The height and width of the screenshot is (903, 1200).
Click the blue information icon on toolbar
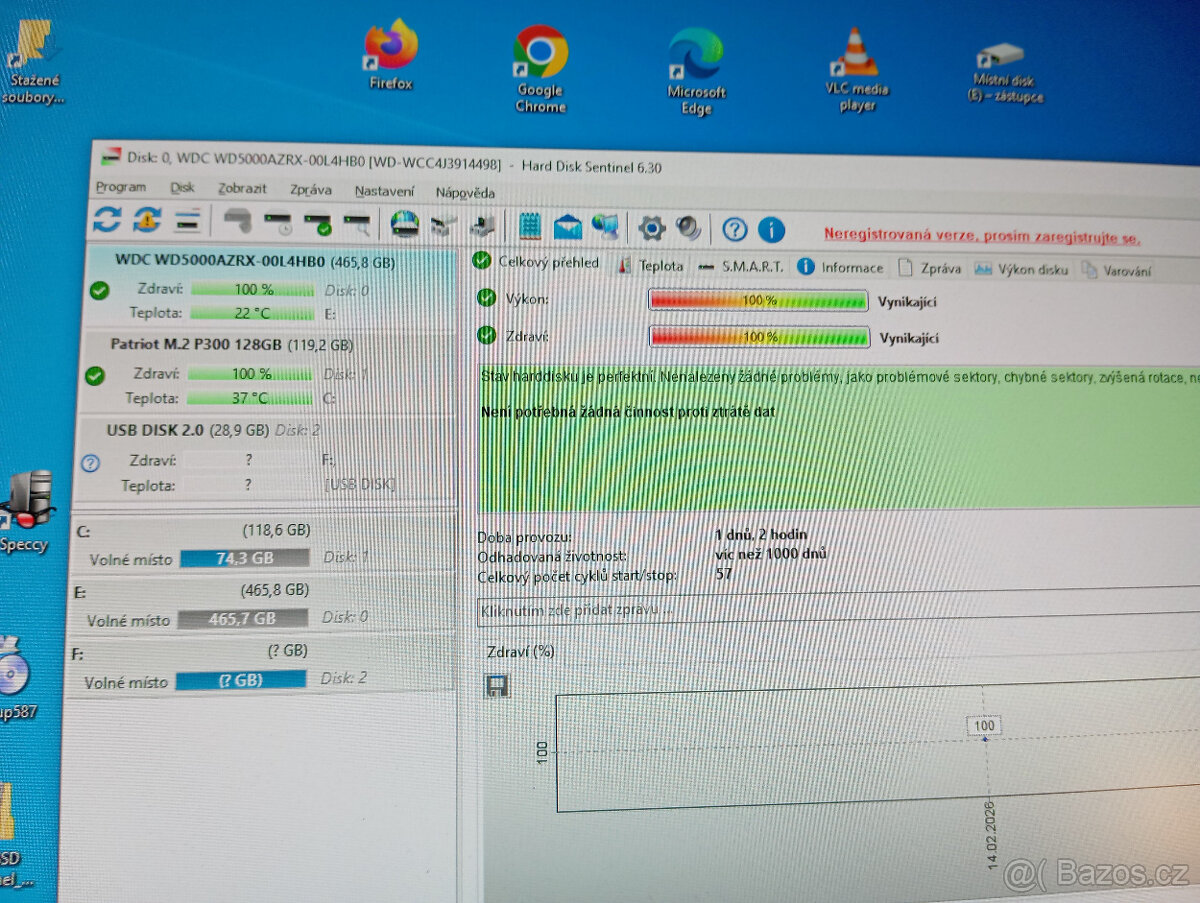pos(771,229)
